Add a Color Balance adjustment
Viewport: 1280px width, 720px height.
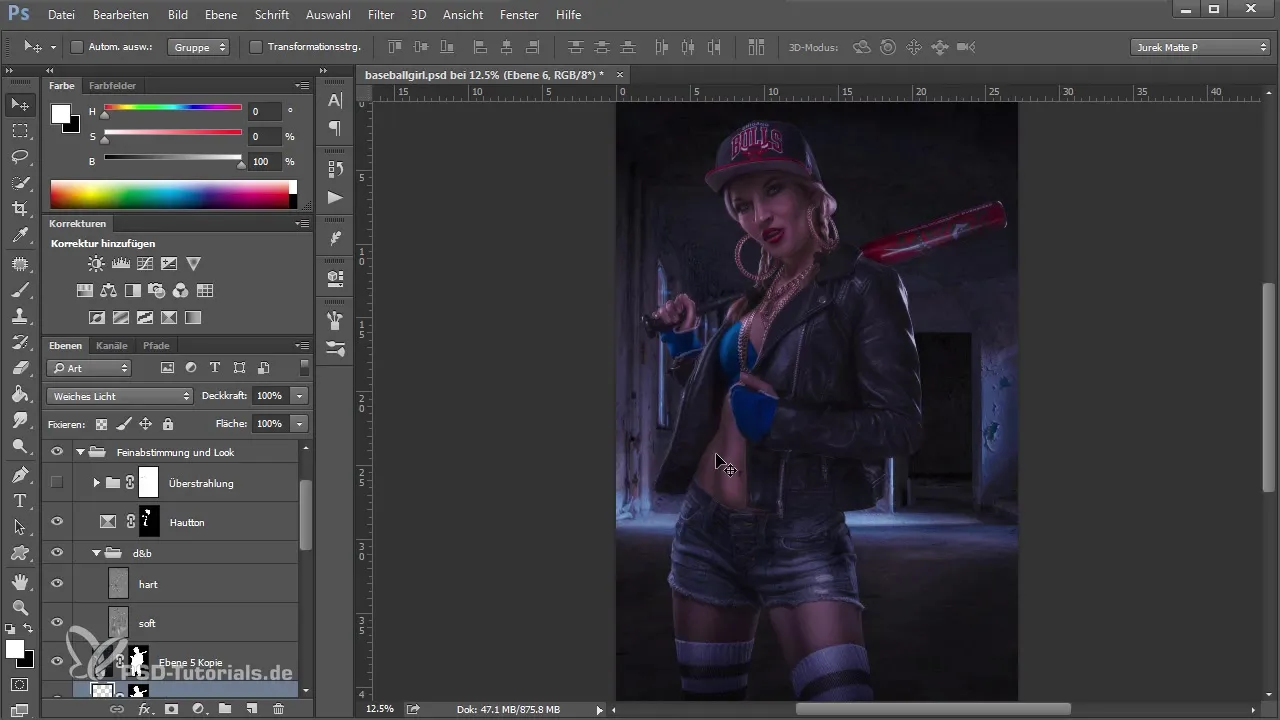(x=109, y=291)
